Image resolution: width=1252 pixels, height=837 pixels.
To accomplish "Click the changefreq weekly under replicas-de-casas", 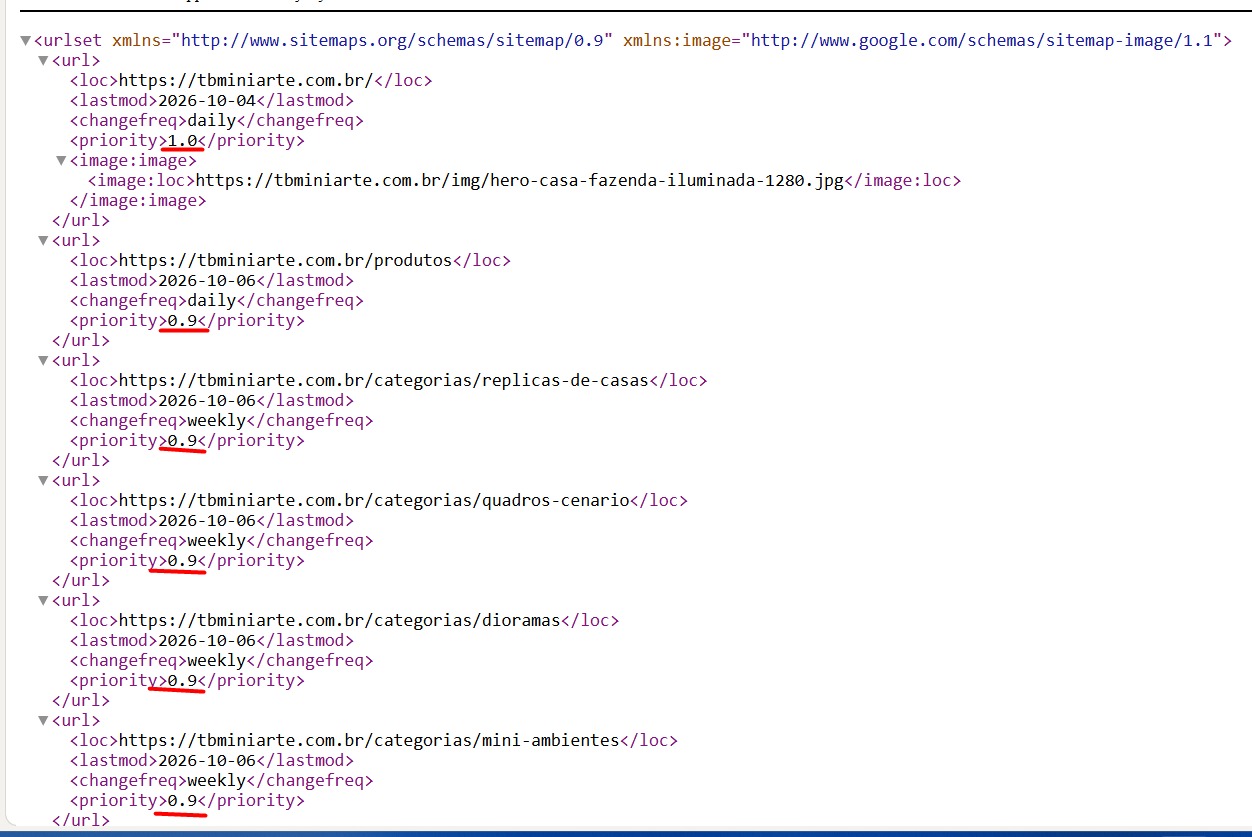I will 217,420.
